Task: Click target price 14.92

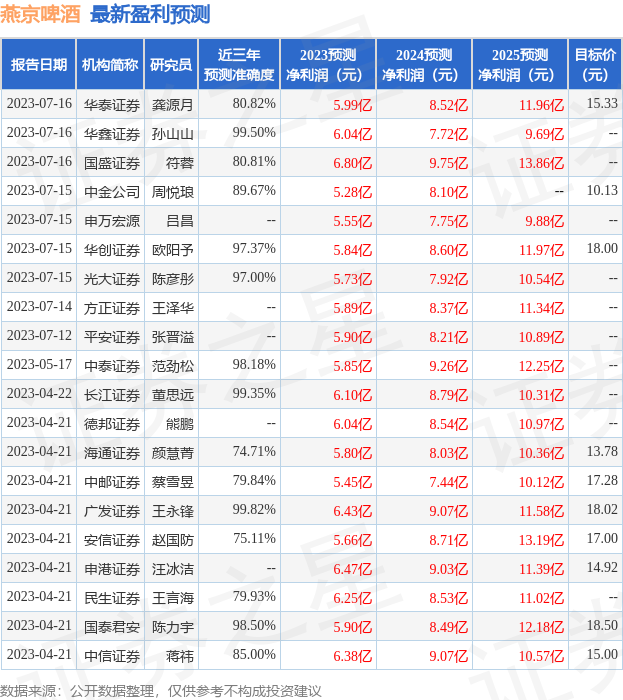Action: (x=602, y=568)
